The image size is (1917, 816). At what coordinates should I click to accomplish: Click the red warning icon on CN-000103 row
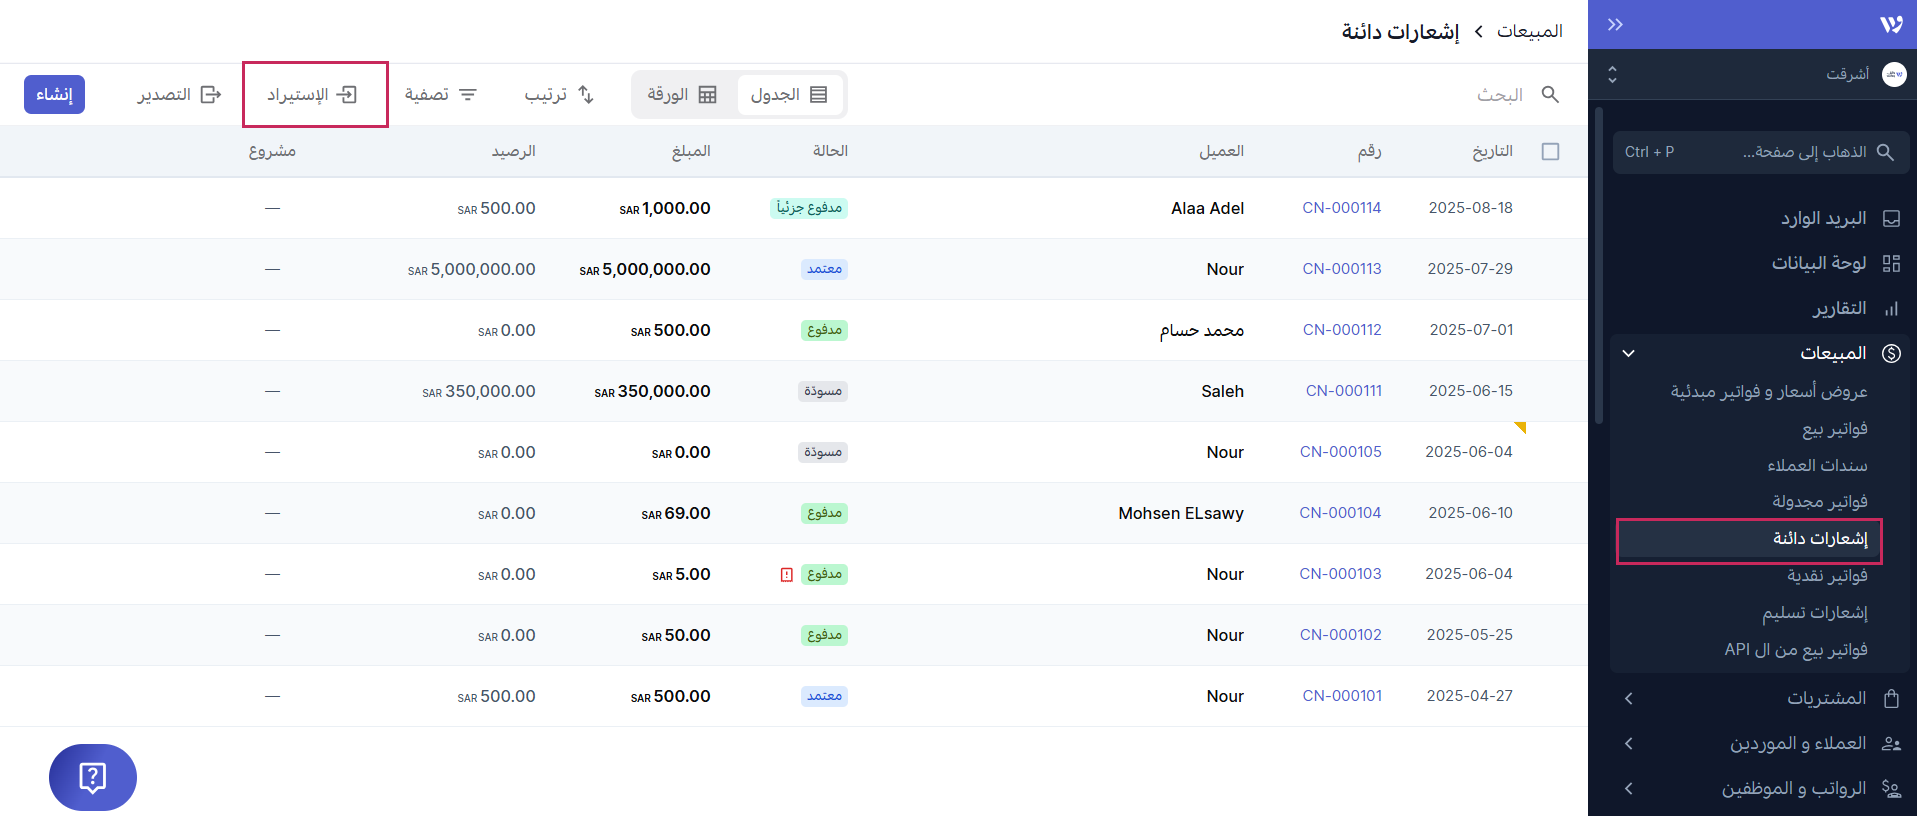click(787, 574)
